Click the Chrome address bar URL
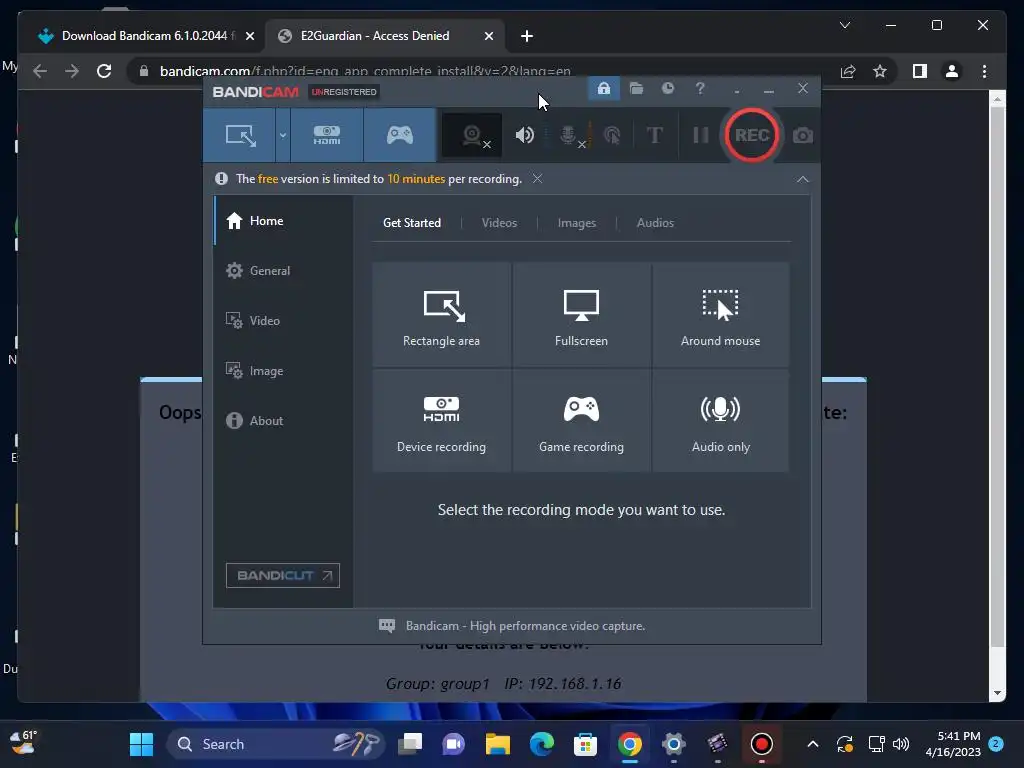This screenshot has height=768, width=1024. [365, 71]
